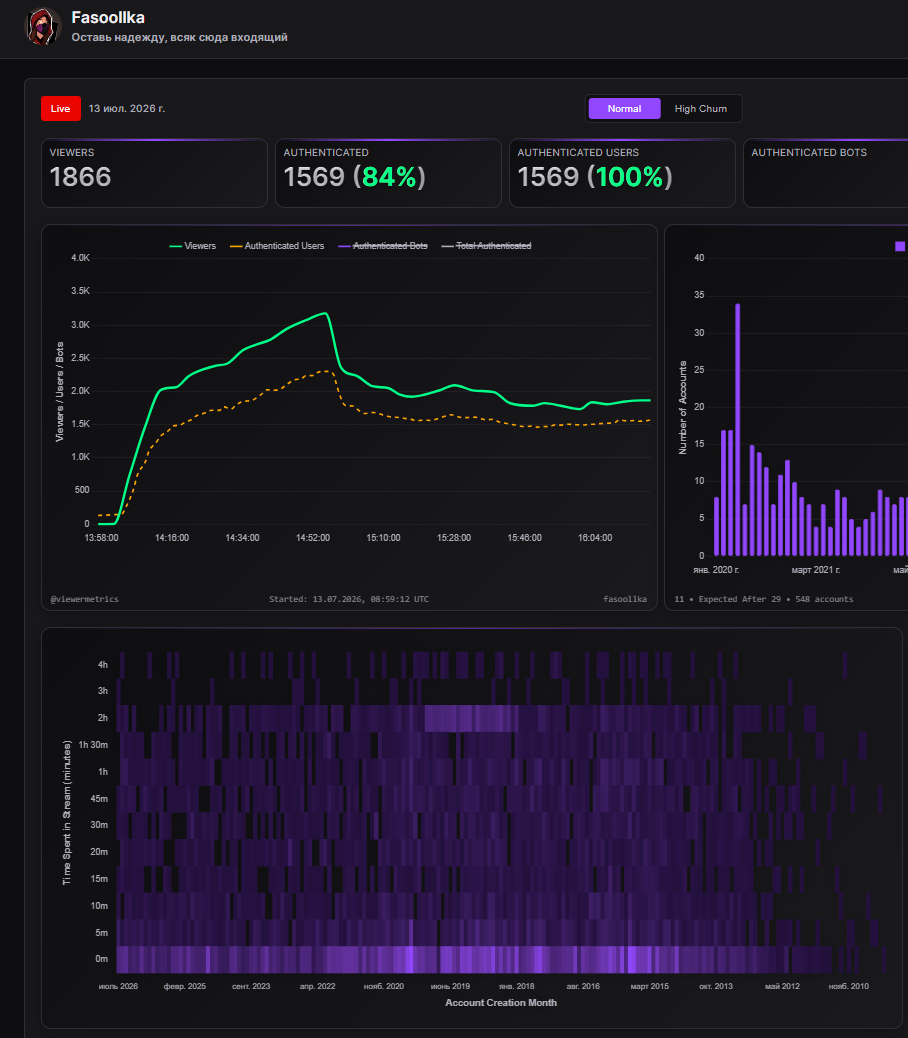Click the viewers peak on green line
This screenshot has width=908, height=1038.
pos(325,313)
